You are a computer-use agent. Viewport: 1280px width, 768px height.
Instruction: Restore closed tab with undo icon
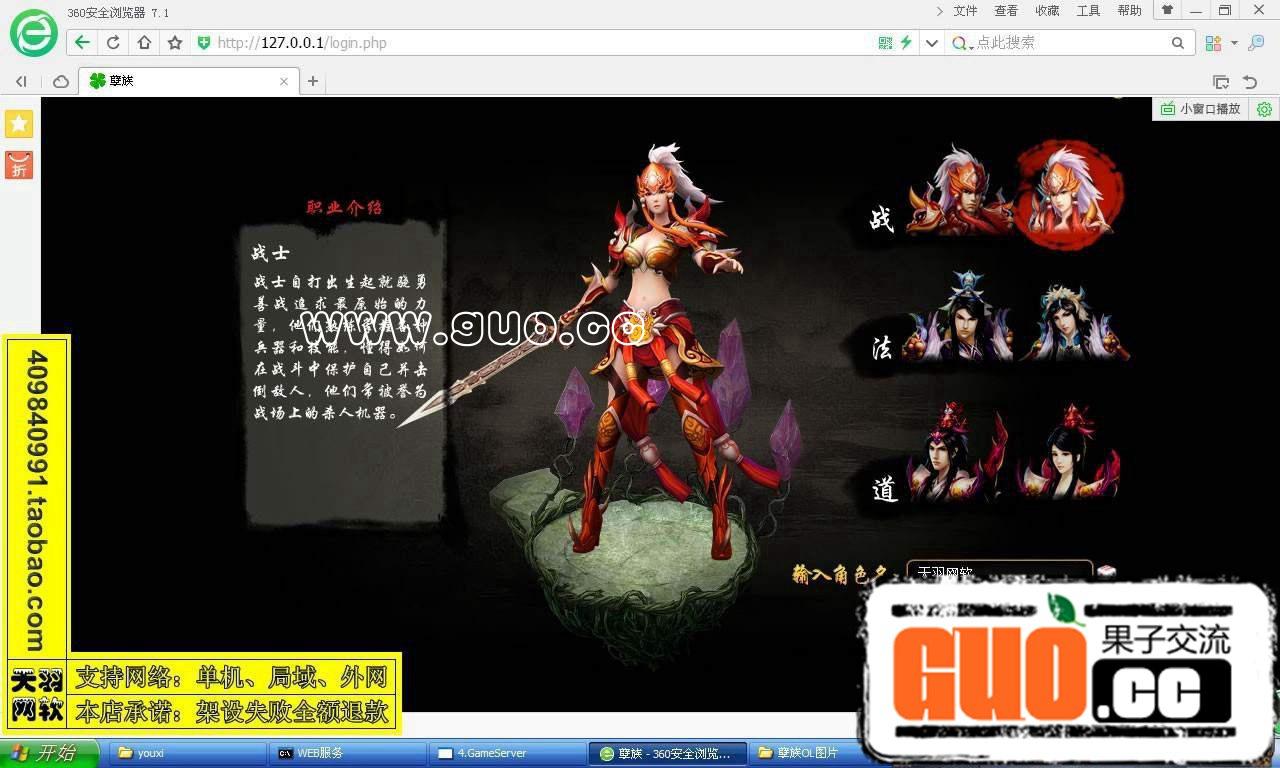coord(1250,82)
